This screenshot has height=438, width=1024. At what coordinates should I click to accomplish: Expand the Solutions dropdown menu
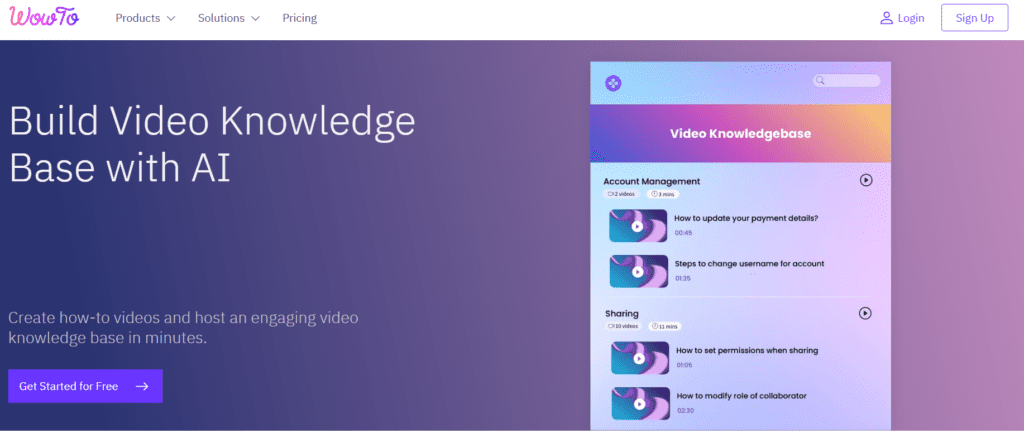pyautogui.click(x=228, y=18)
